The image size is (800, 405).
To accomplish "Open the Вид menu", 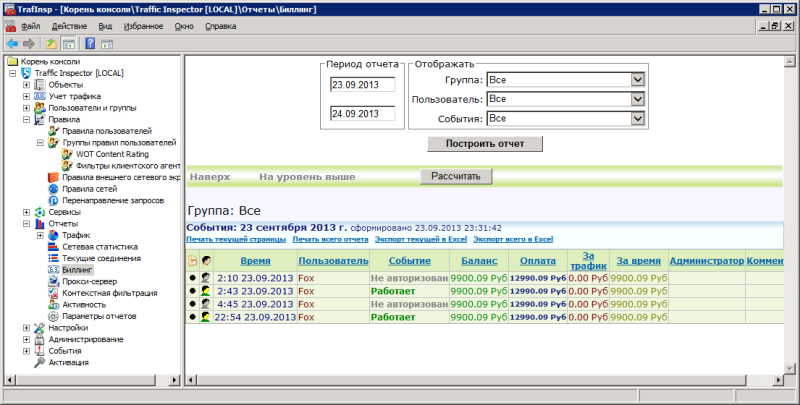I will [105, 26].
